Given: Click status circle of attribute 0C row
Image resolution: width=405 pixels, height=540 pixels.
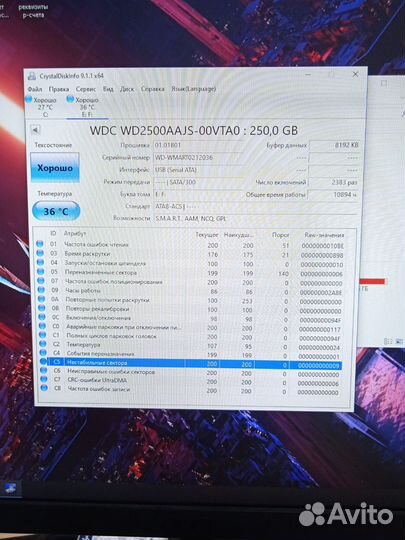Looking at the screenshot, I should click(x=42, y=317).
